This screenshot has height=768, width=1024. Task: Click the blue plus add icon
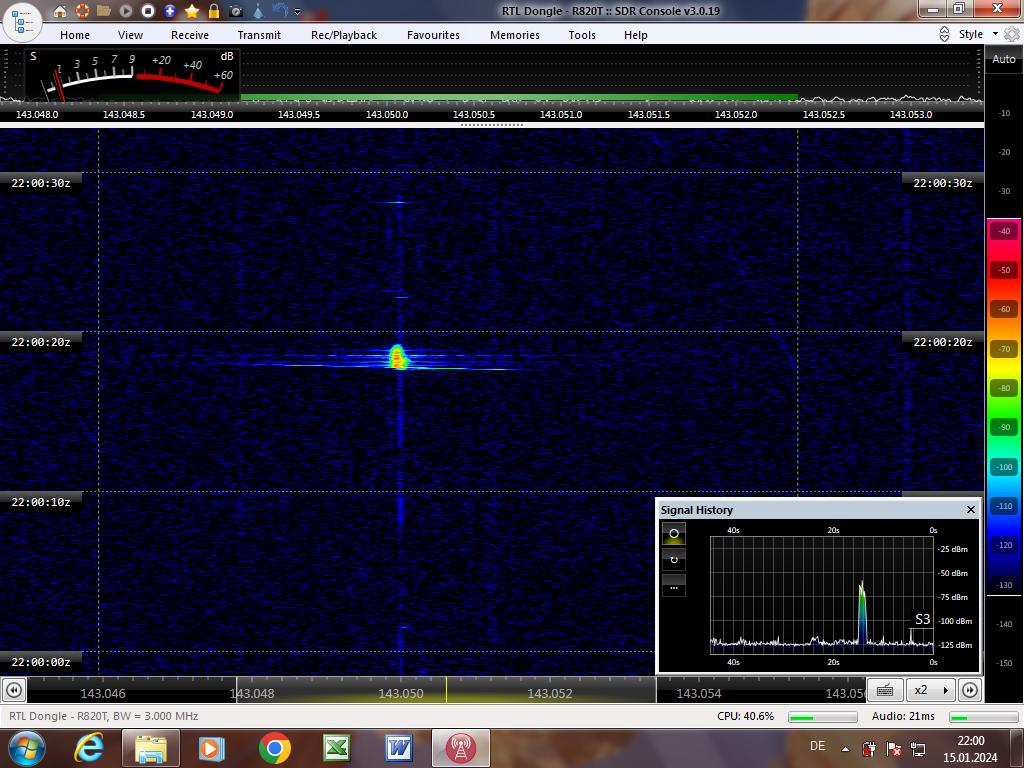170,11
